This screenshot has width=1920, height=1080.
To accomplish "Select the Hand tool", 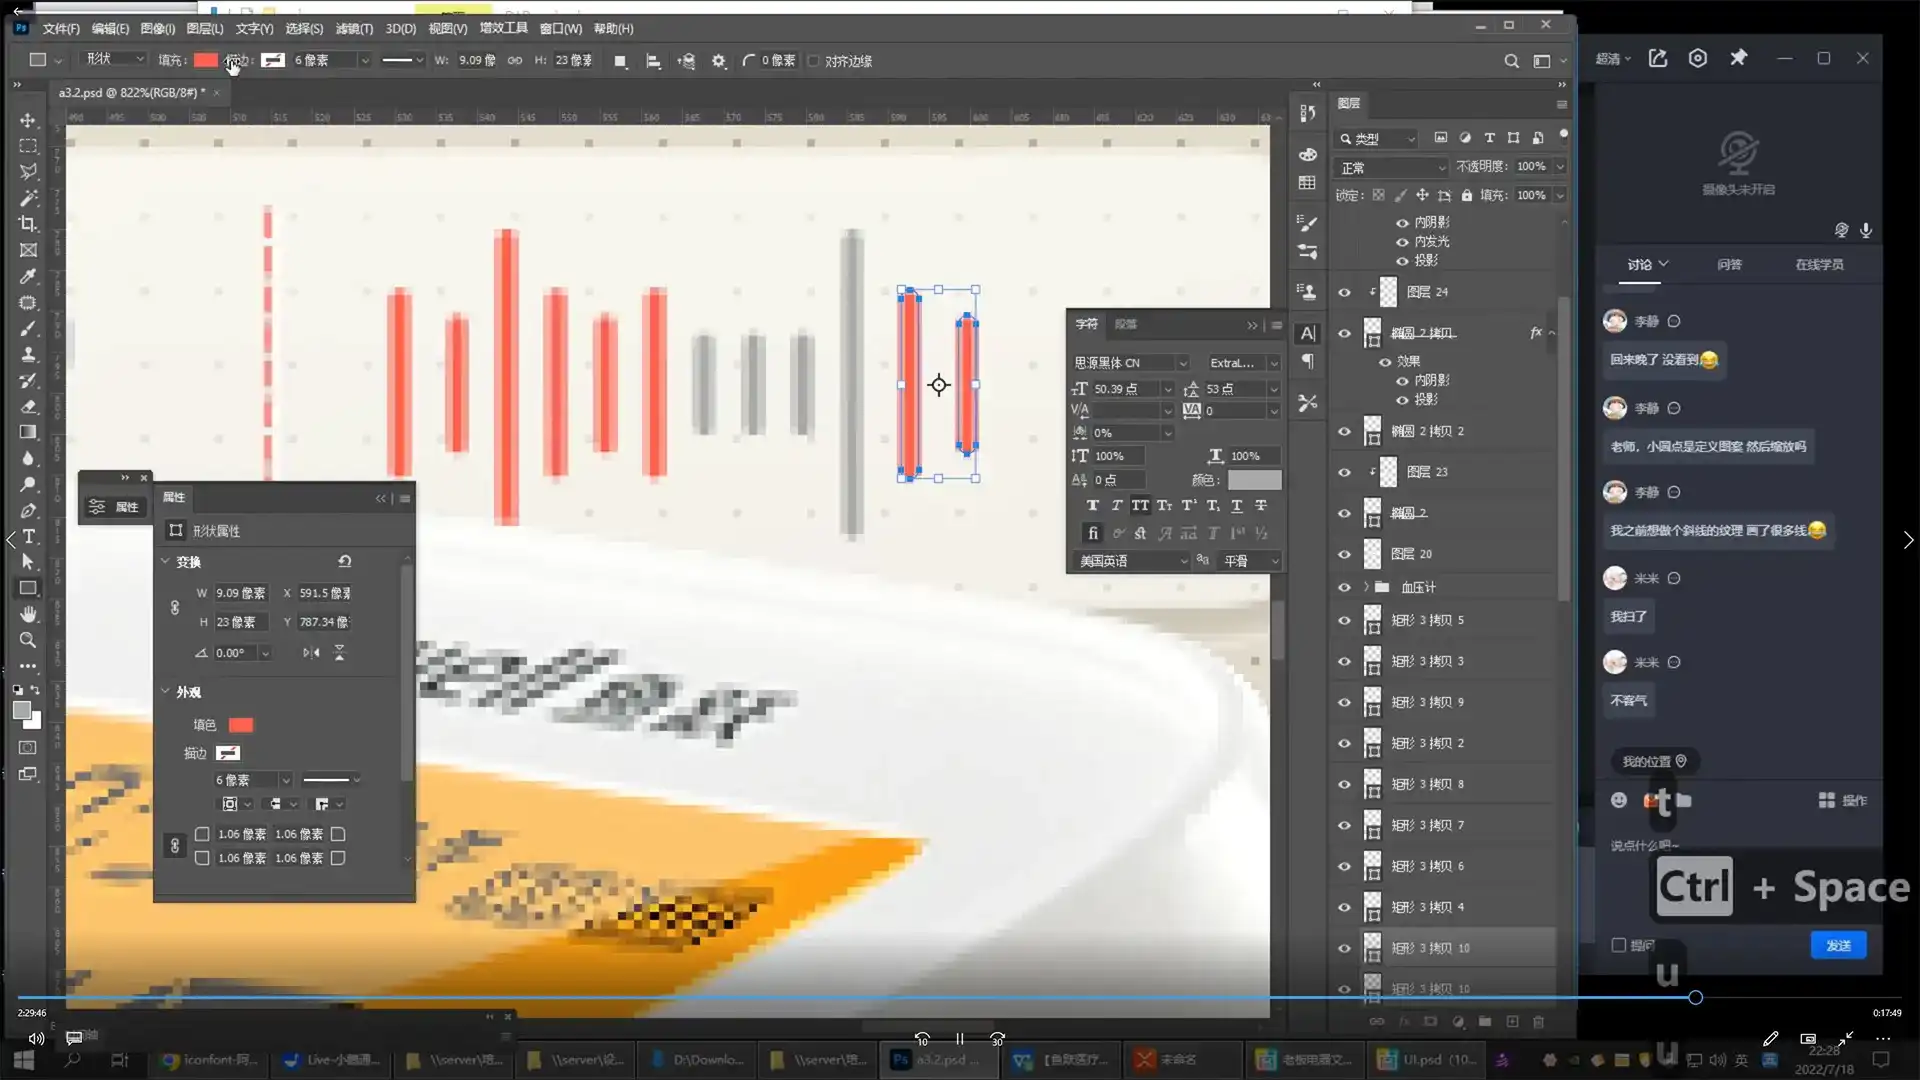I will [28, 614].
